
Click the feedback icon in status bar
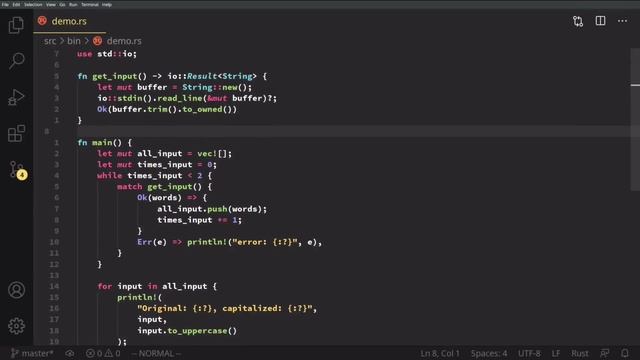(604, 353)
